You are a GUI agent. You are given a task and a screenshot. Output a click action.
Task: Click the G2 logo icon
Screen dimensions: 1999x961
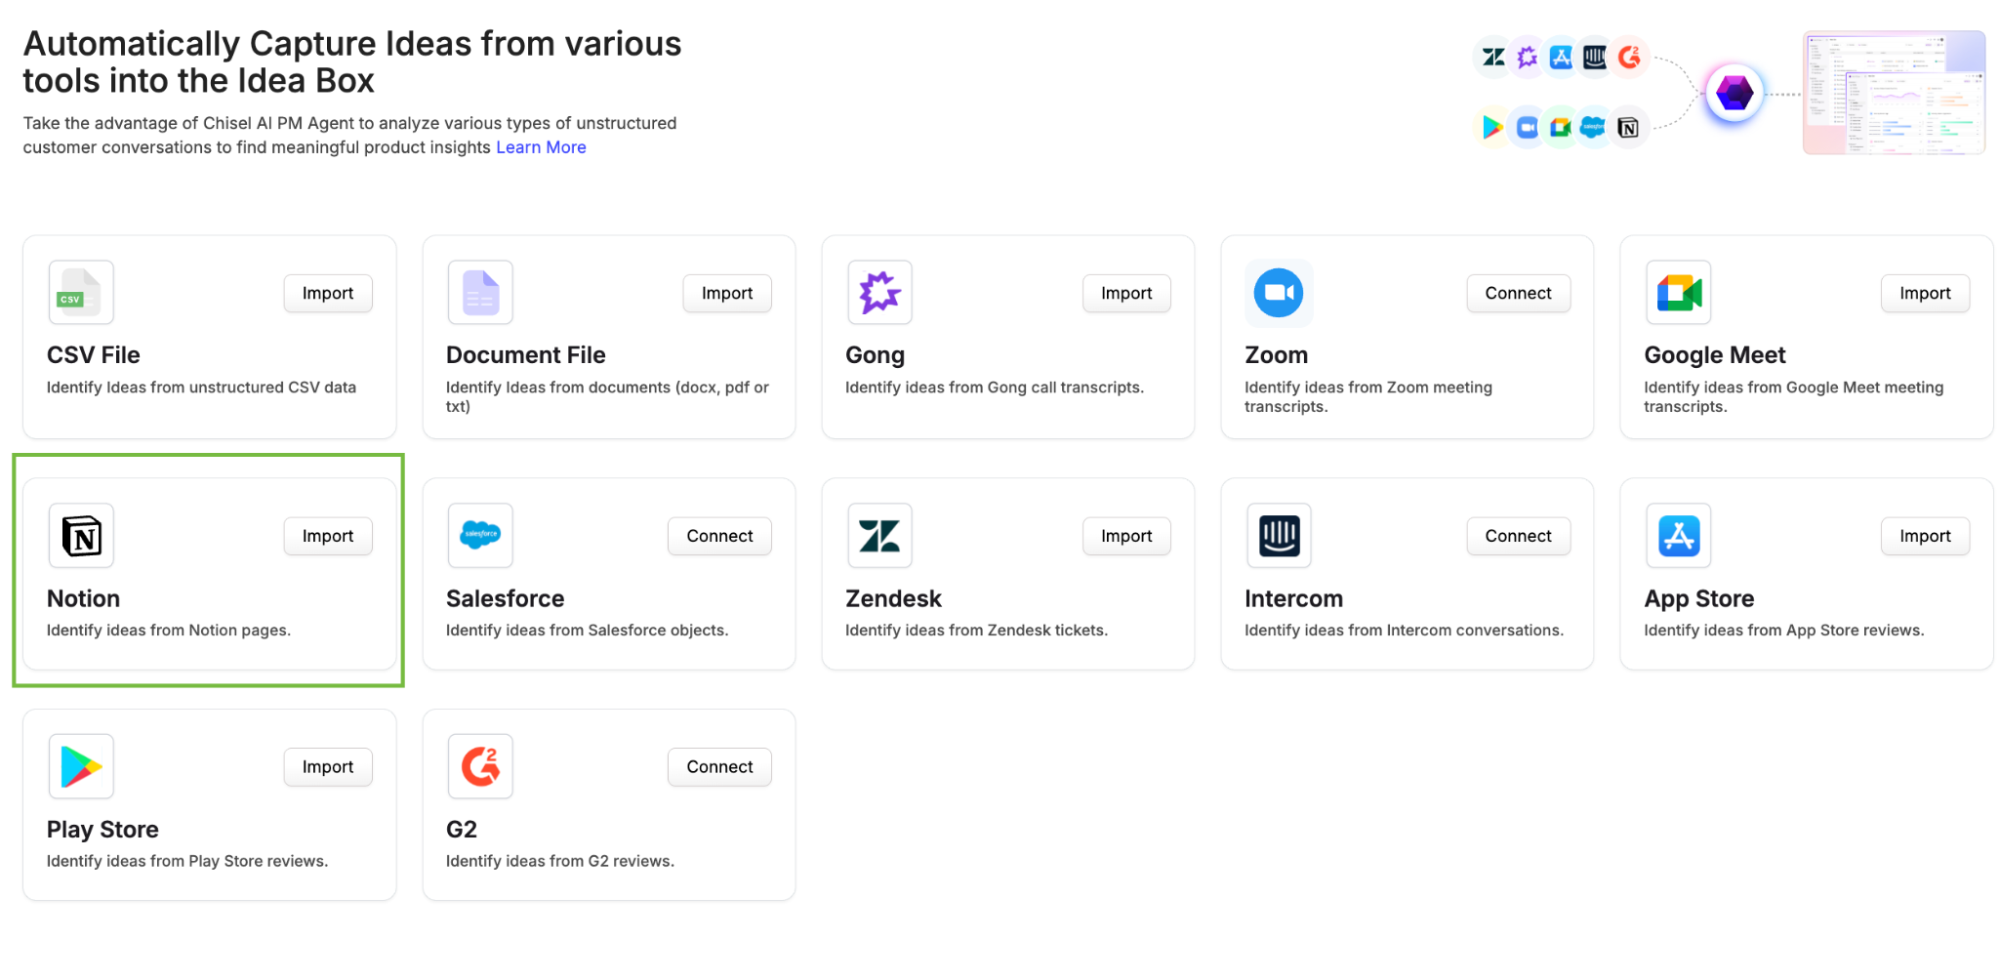(x=480, y=767)
